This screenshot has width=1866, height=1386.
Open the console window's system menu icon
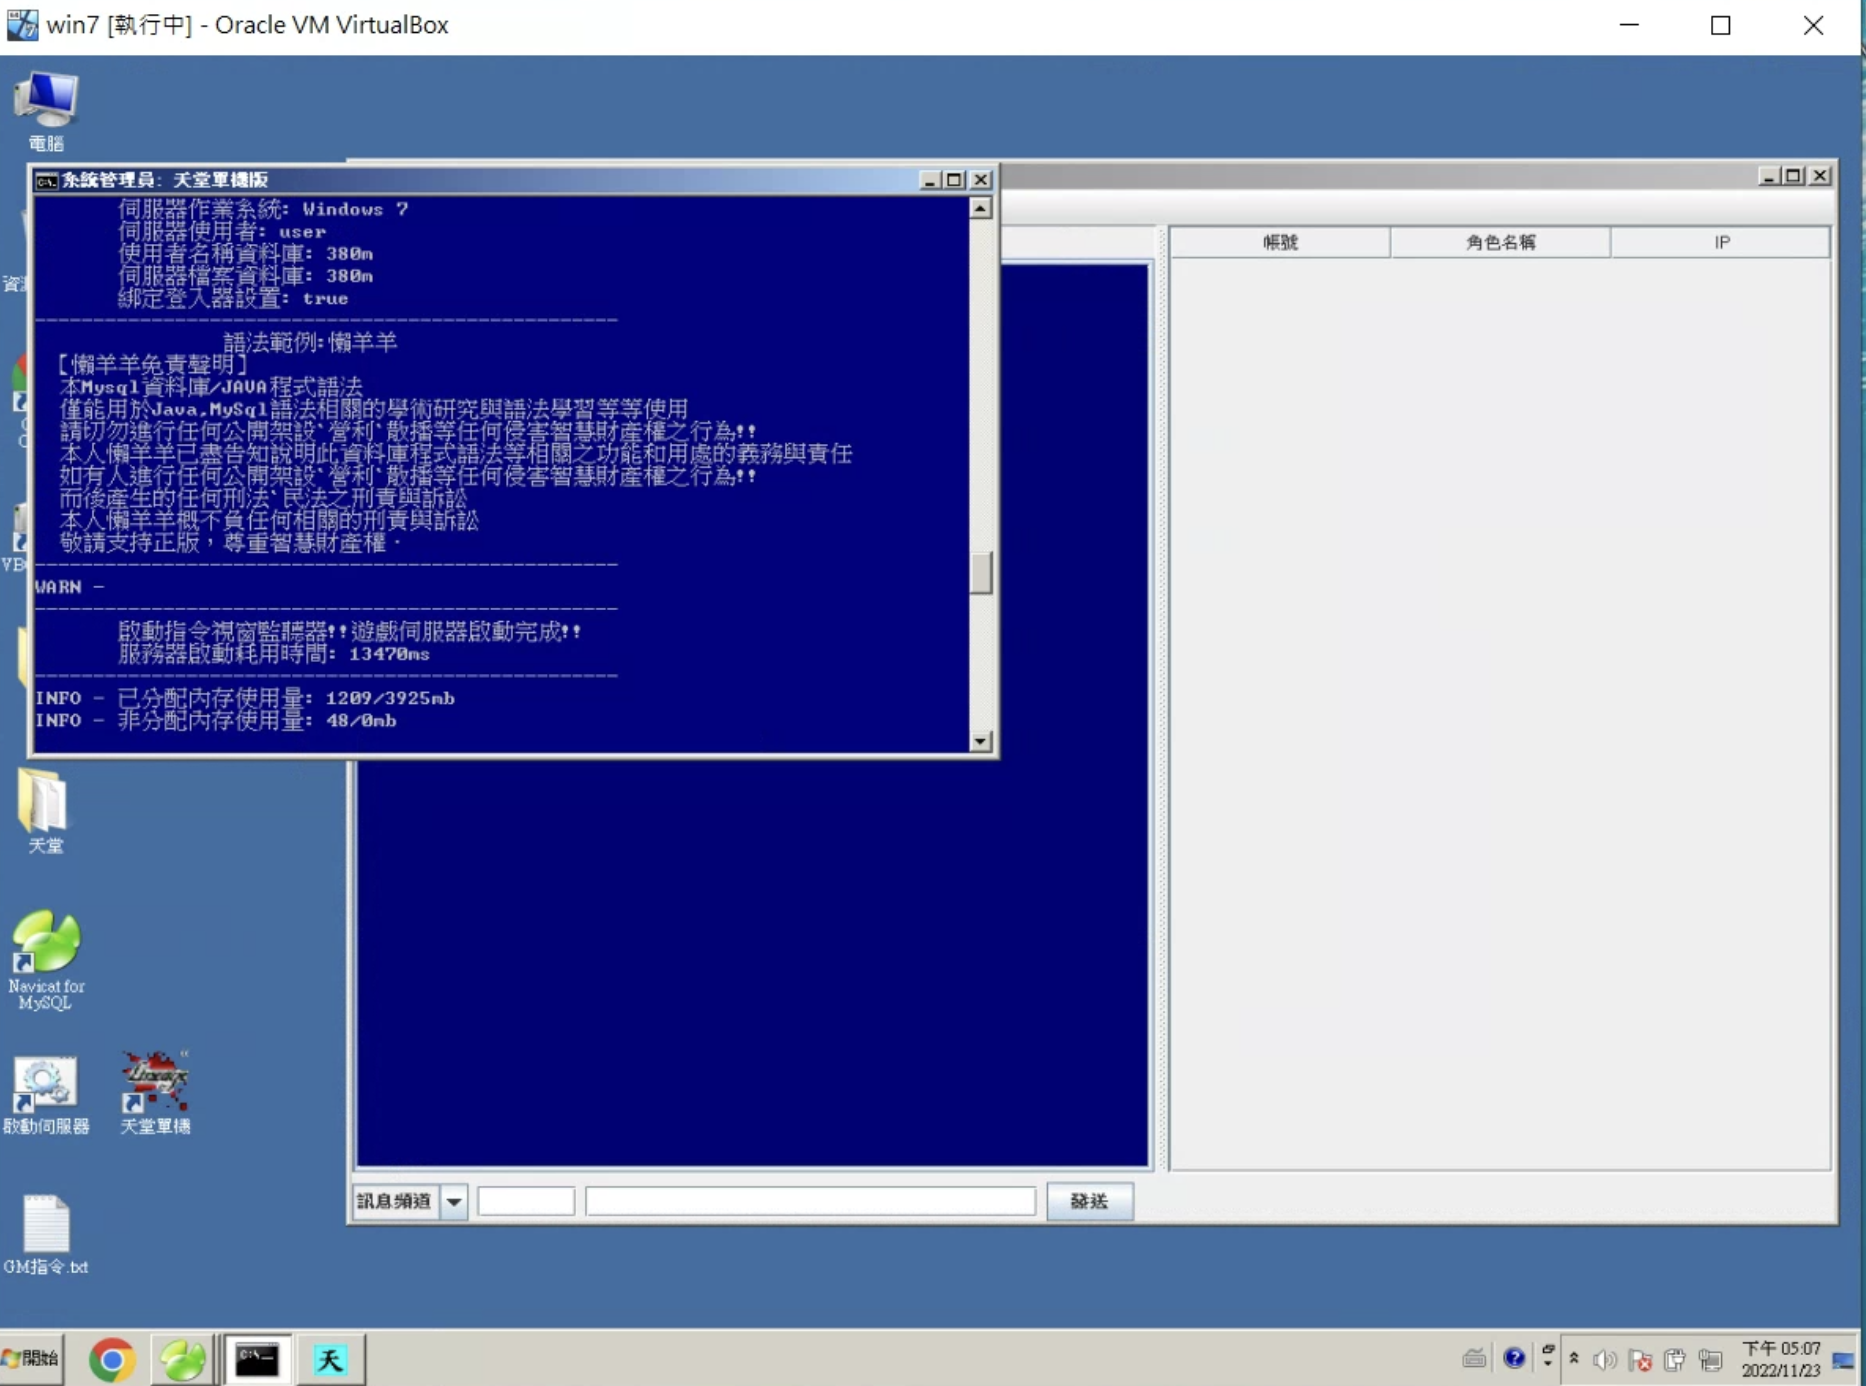[x=46, y=180]
